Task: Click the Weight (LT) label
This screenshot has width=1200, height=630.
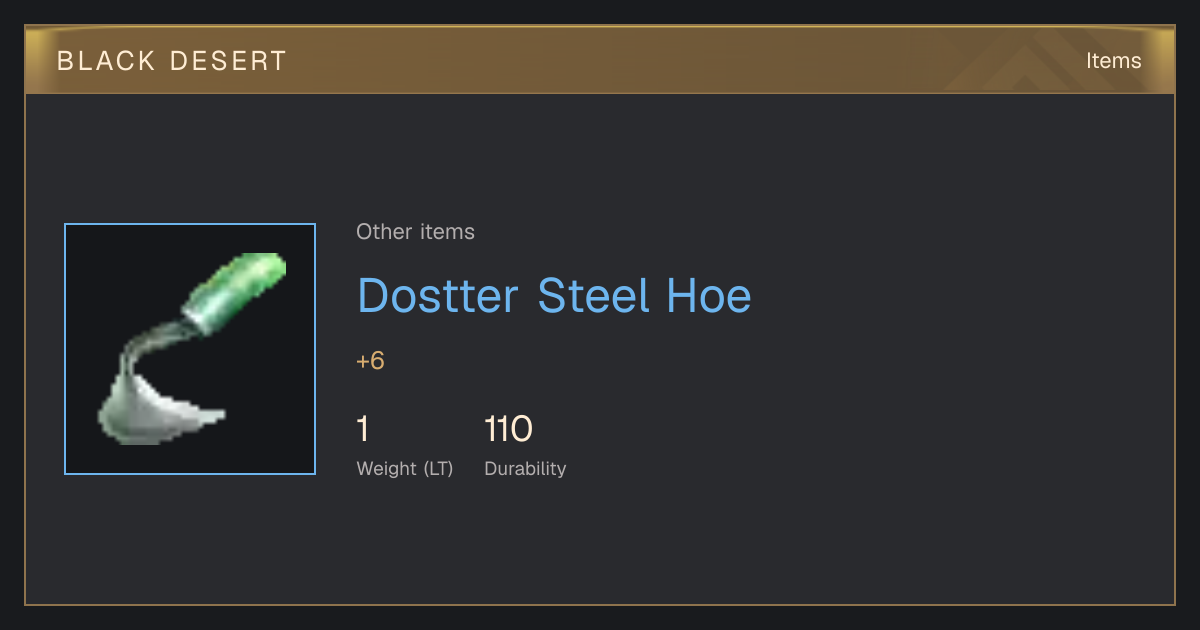Action: click(405, 468)
